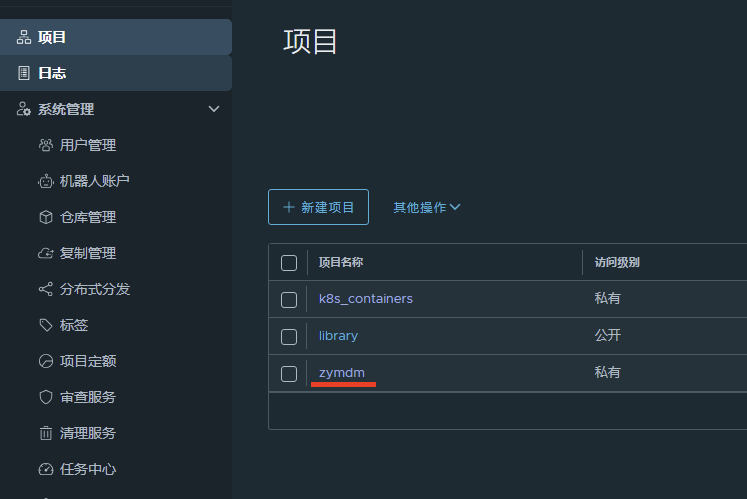The image size is (747, 499).
Task: Tick the k8s_containers row checkbox
Action: [289, 299]
